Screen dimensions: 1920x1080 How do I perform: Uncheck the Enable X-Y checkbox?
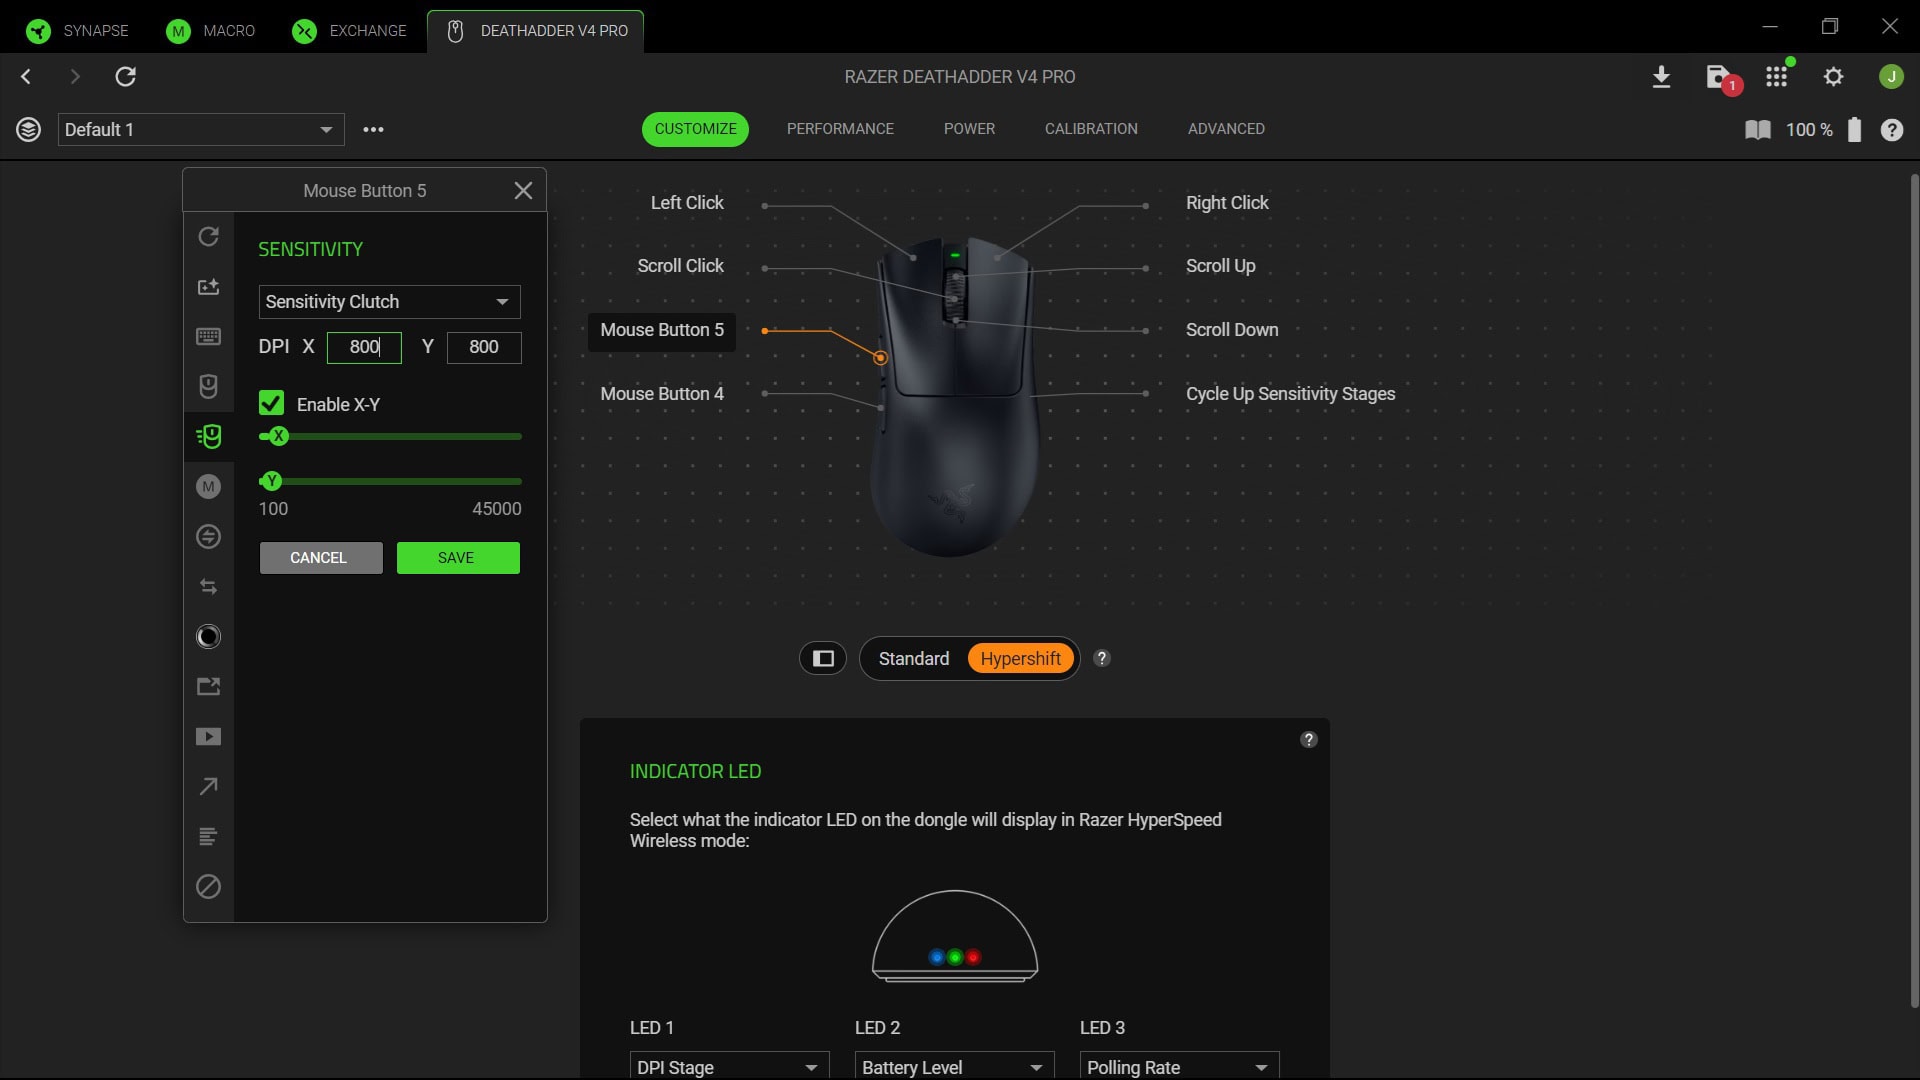pos(271,403)
